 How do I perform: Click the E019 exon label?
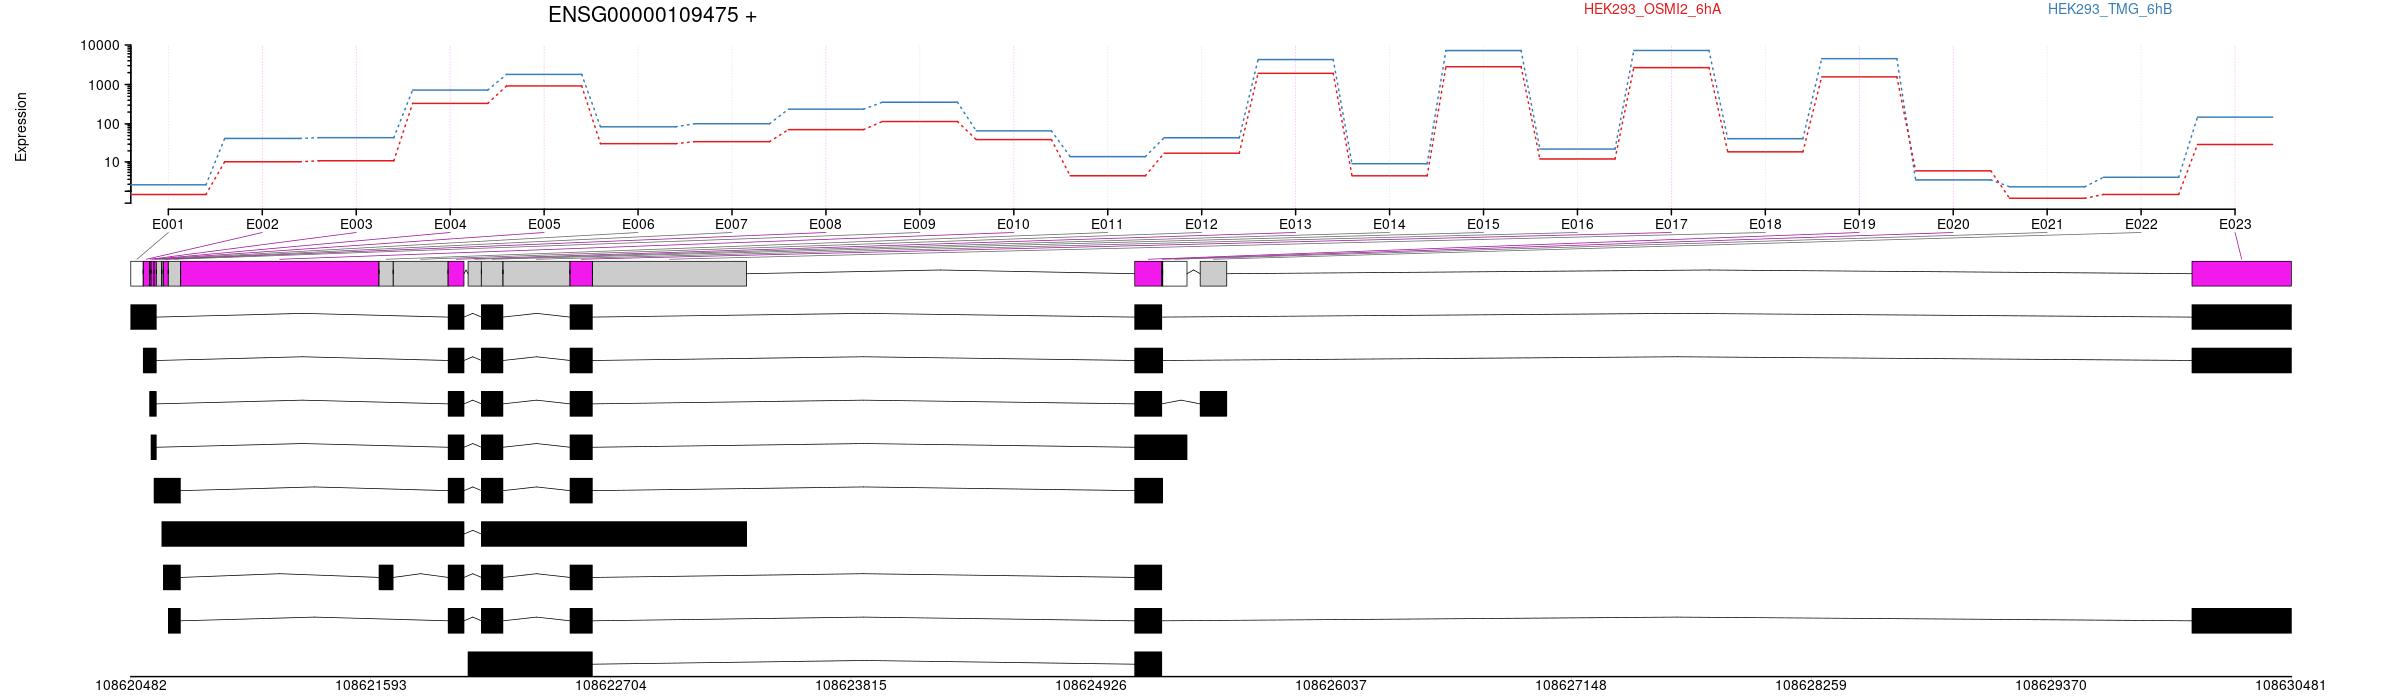(x=1859, y=224)
